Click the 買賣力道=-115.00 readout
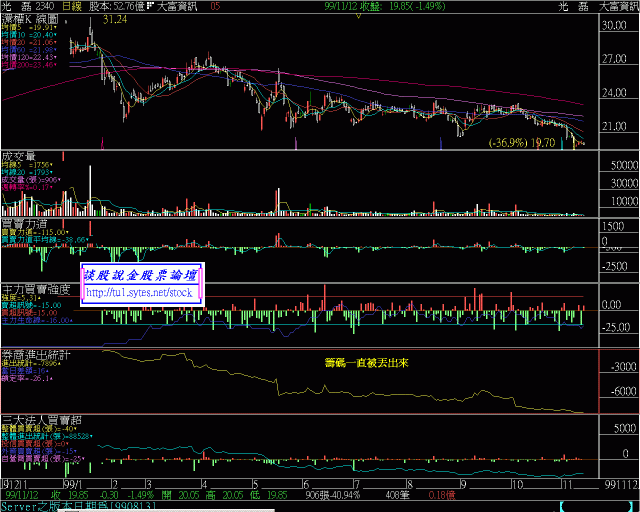 point(34,232)
